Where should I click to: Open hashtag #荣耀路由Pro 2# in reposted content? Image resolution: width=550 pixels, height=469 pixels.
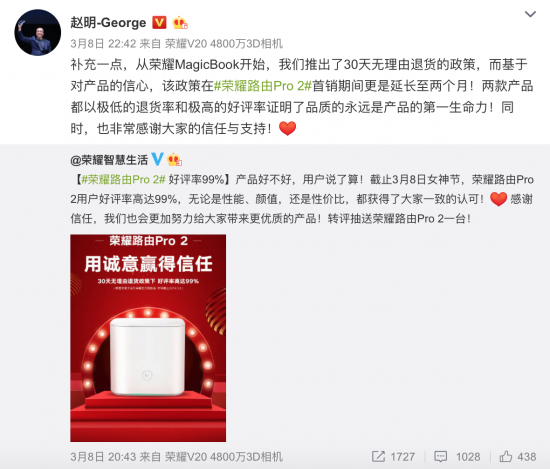tap(123, 180)
